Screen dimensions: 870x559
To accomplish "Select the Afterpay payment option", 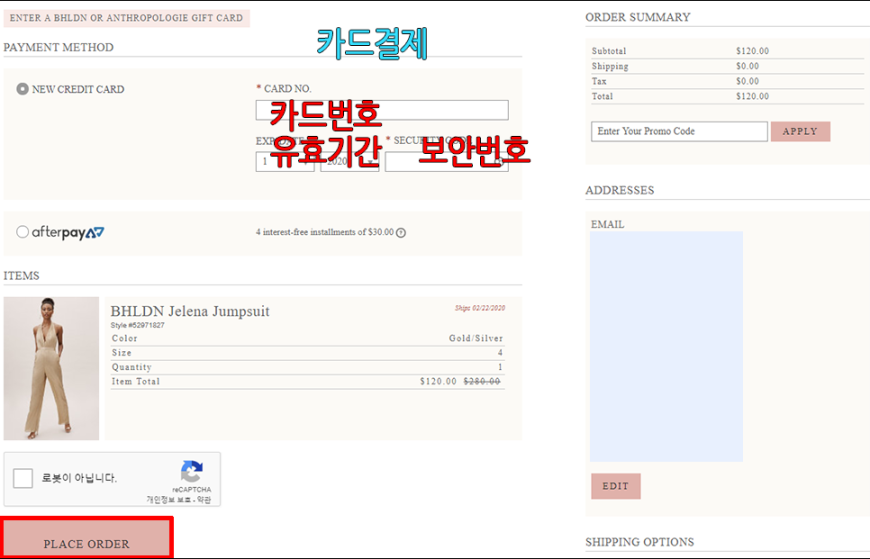I will (x=22, y=231).
